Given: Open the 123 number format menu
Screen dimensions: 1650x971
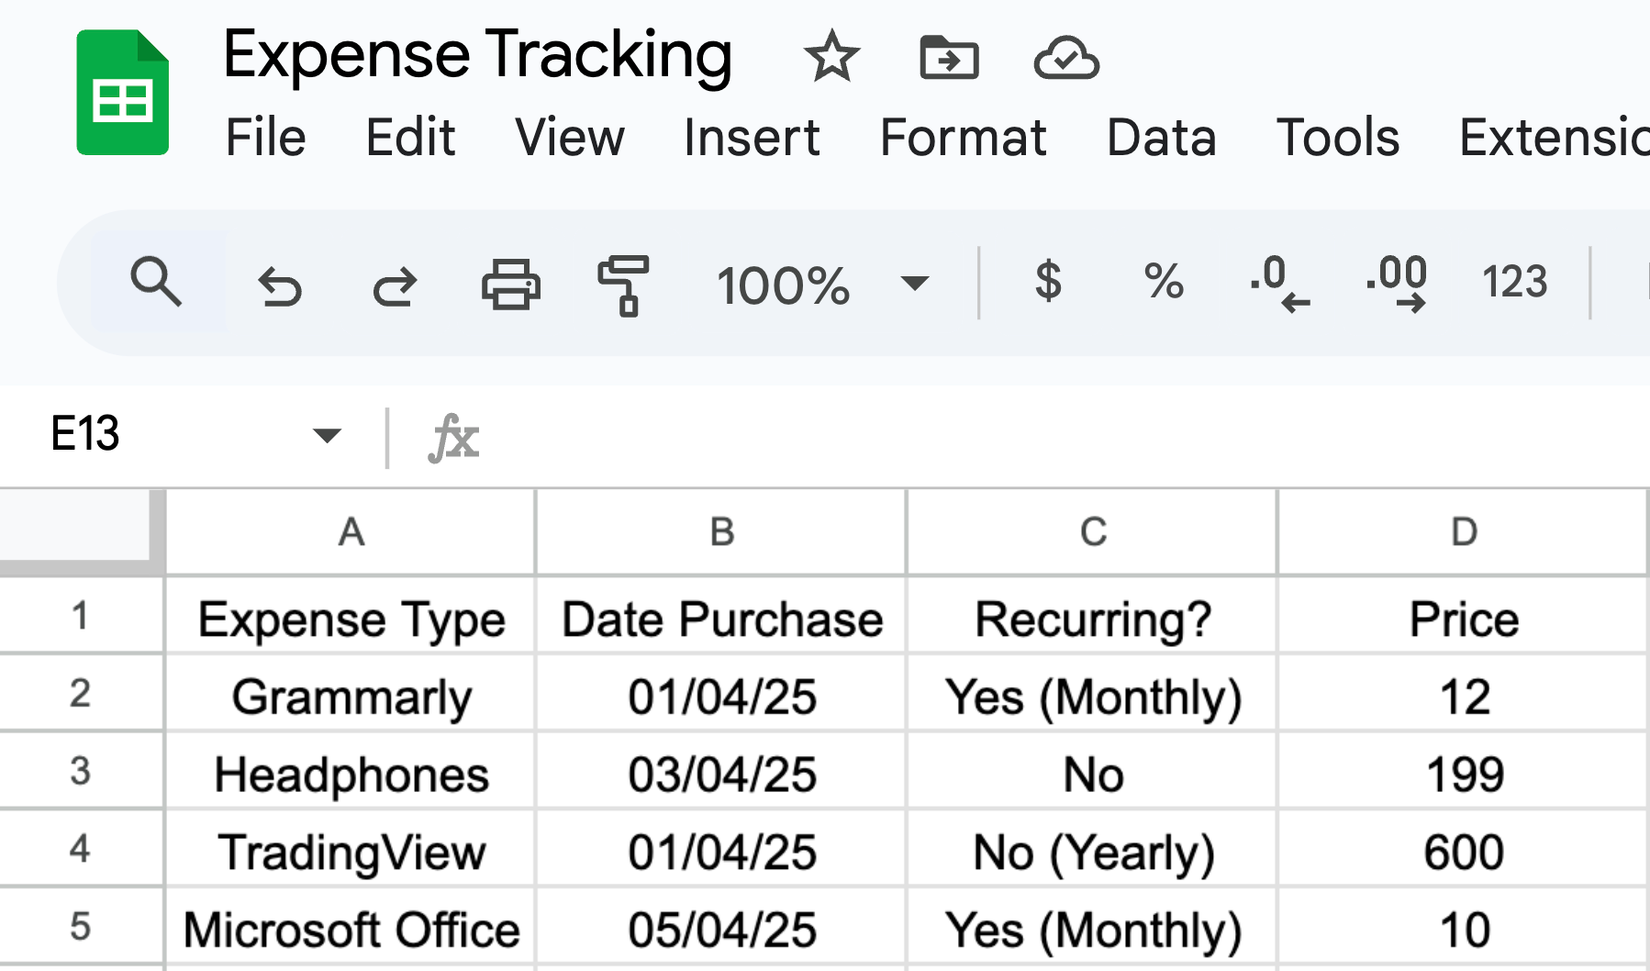Looking at the screenshot, I should point(1513,284).
